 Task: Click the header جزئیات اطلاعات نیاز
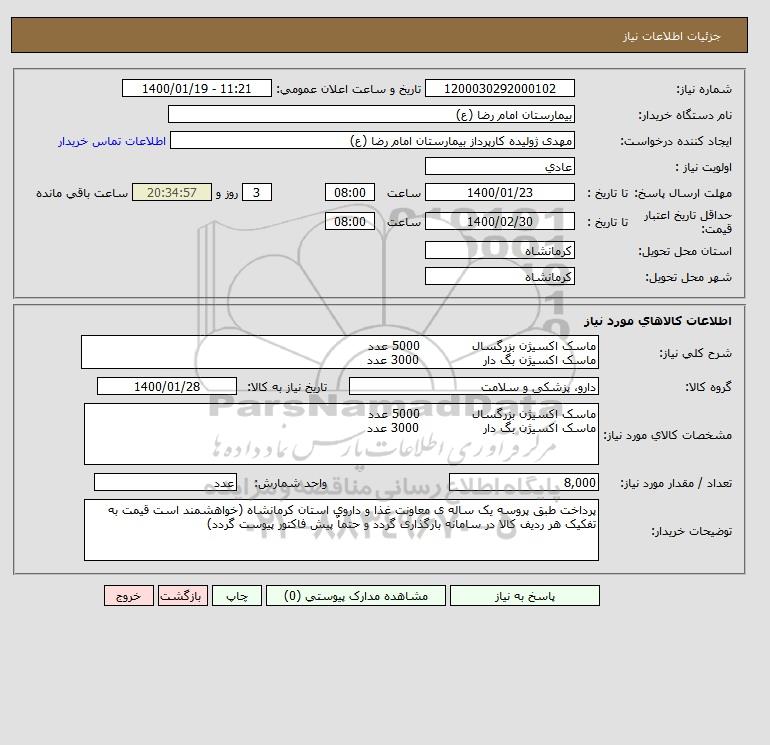point(671,36)
